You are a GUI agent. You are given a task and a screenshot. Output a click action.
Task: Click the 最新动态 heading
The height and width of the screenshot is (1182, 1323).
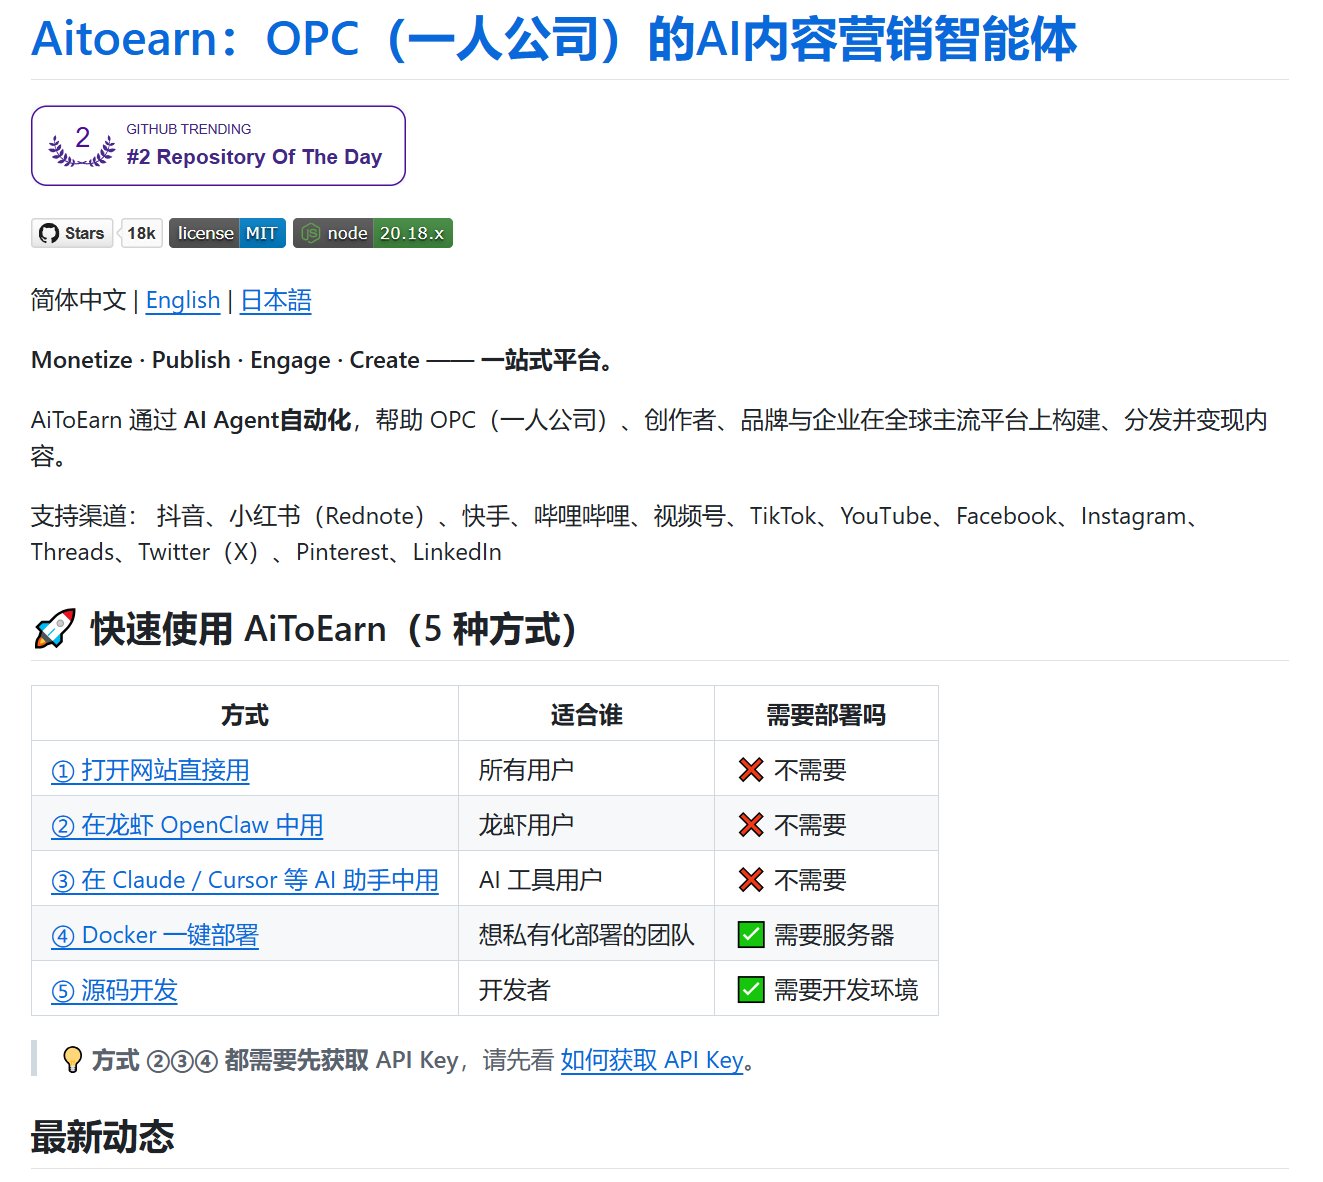click(103, 1137)
